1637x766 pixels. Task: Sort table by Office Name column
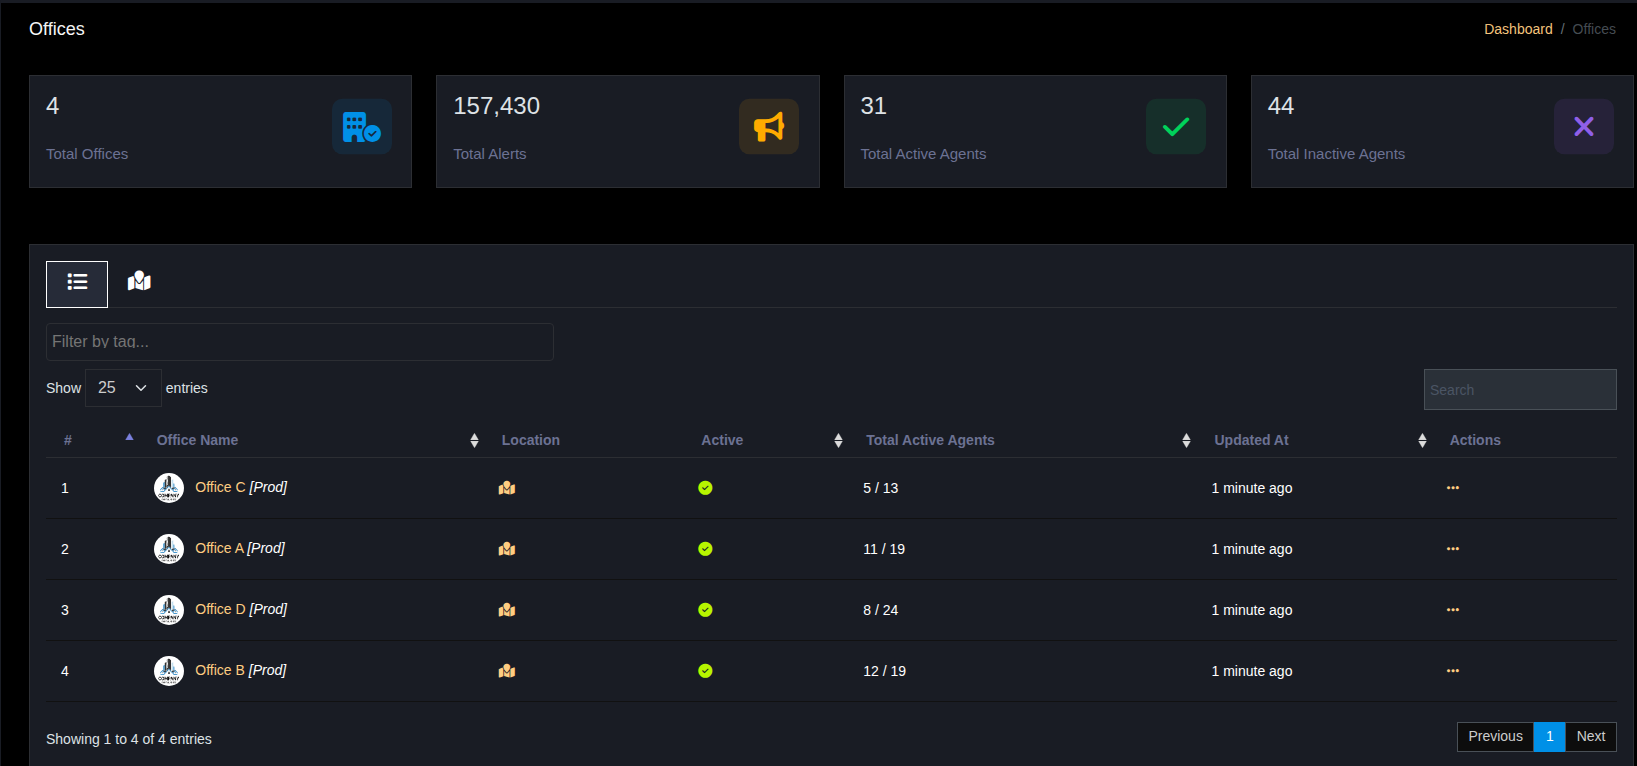coord(197,440)
